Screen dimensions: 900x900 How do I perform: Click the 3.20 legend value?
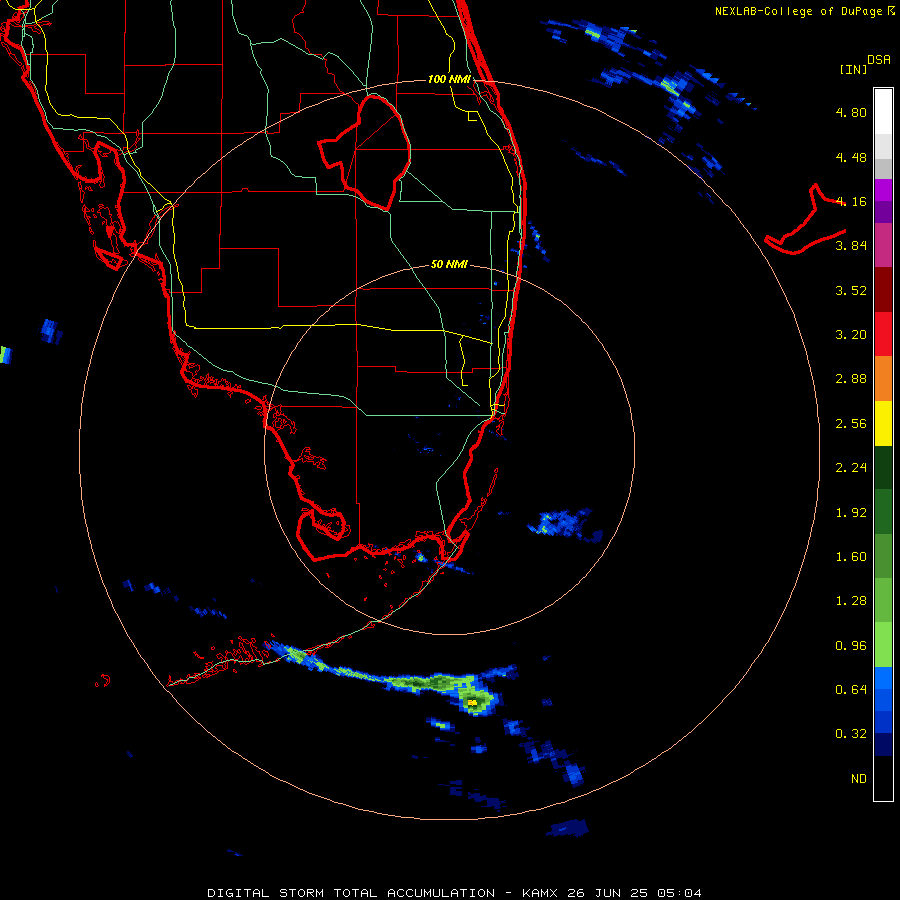(x=851, y=335)
